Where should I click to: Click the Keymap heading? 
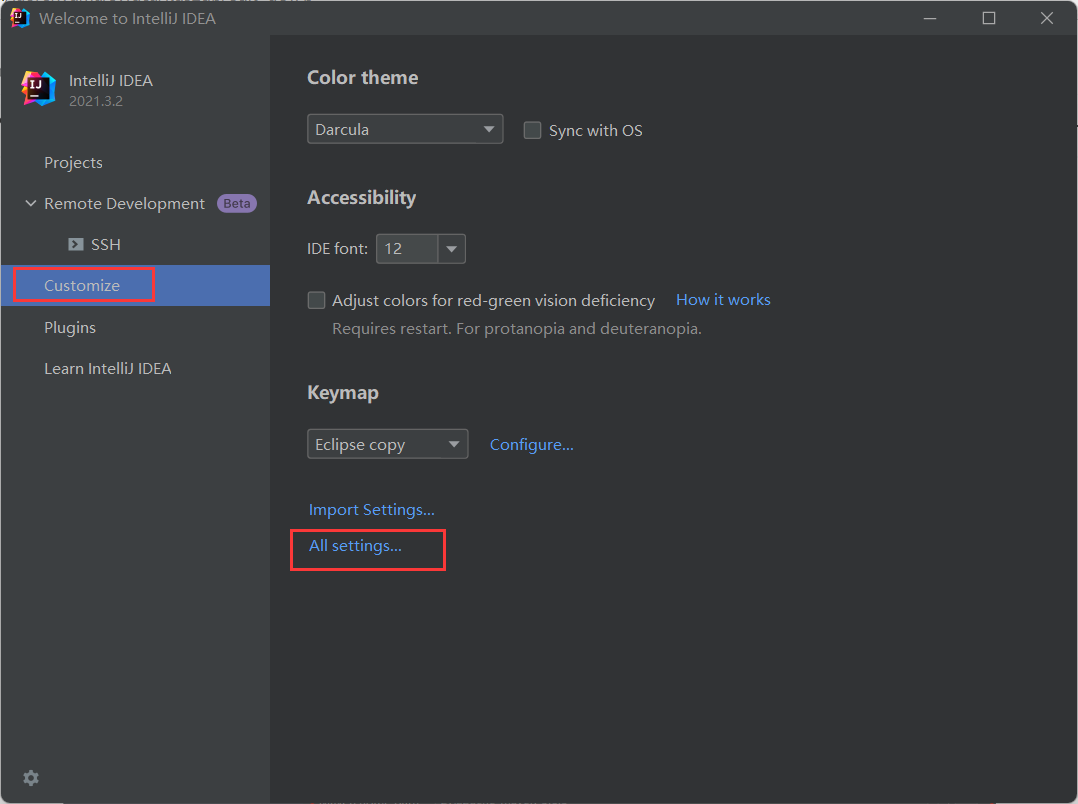click(342, 393)
